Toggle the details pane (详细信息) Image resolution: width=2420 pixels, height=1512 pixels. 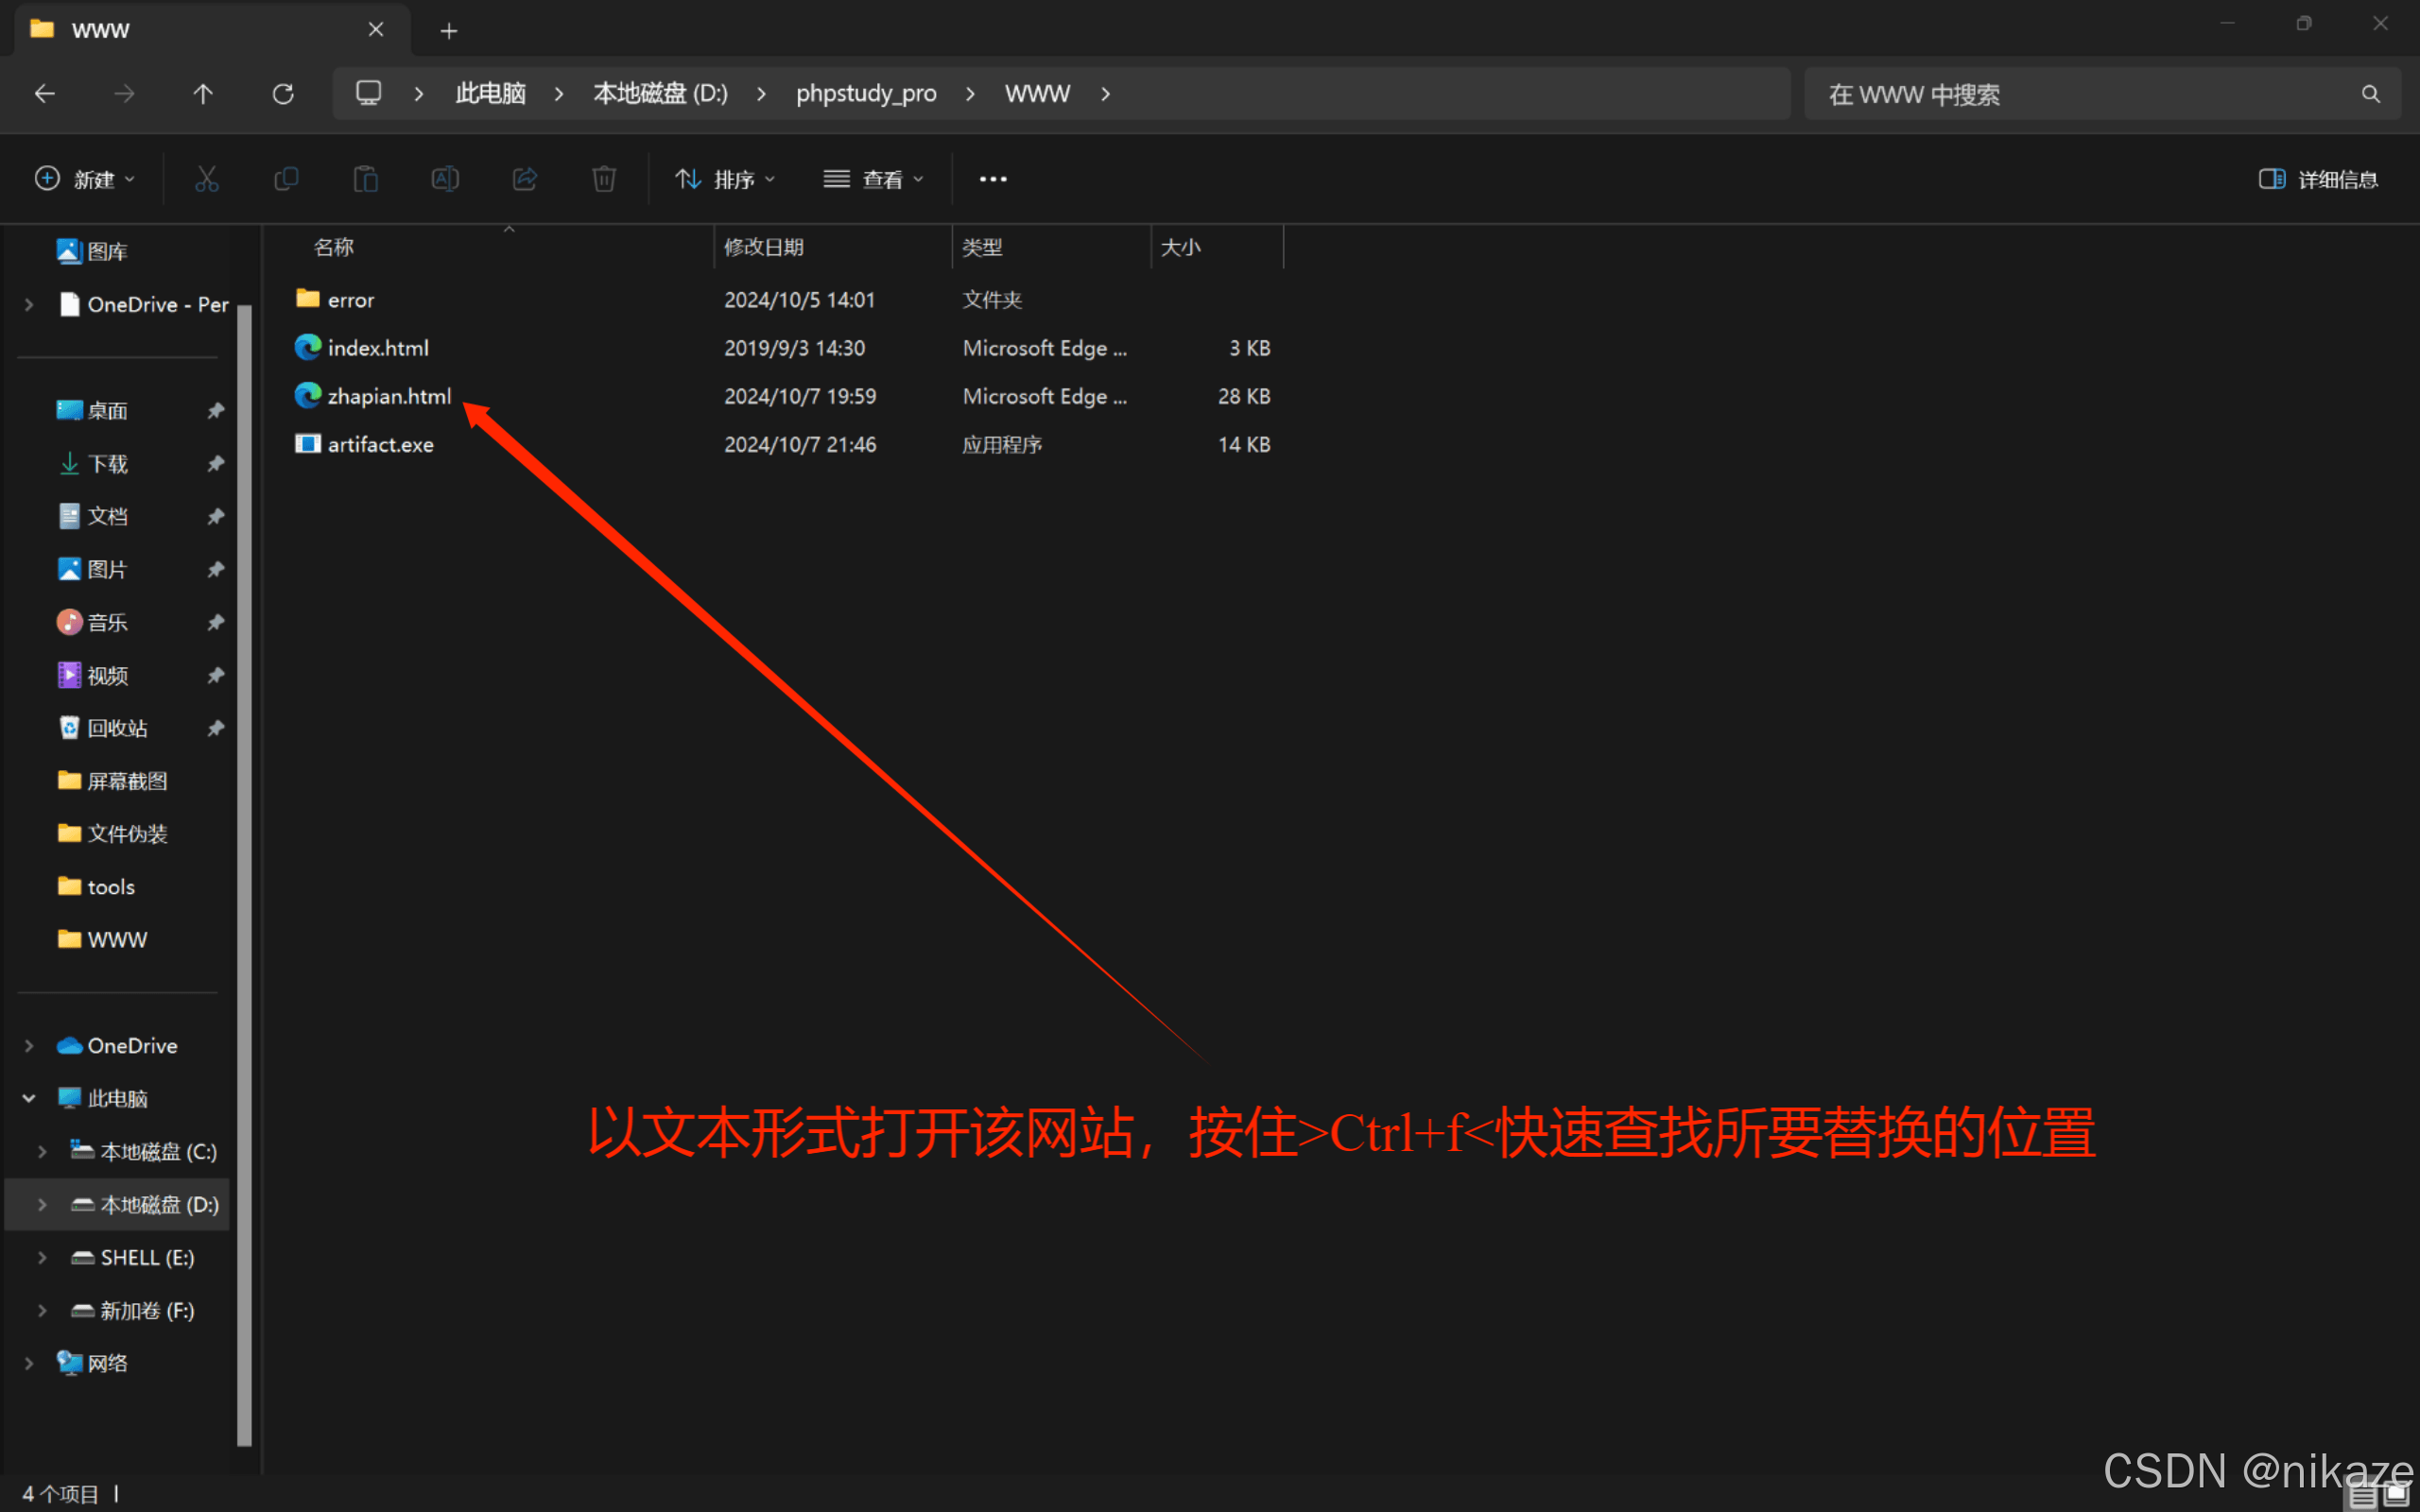2318,179
